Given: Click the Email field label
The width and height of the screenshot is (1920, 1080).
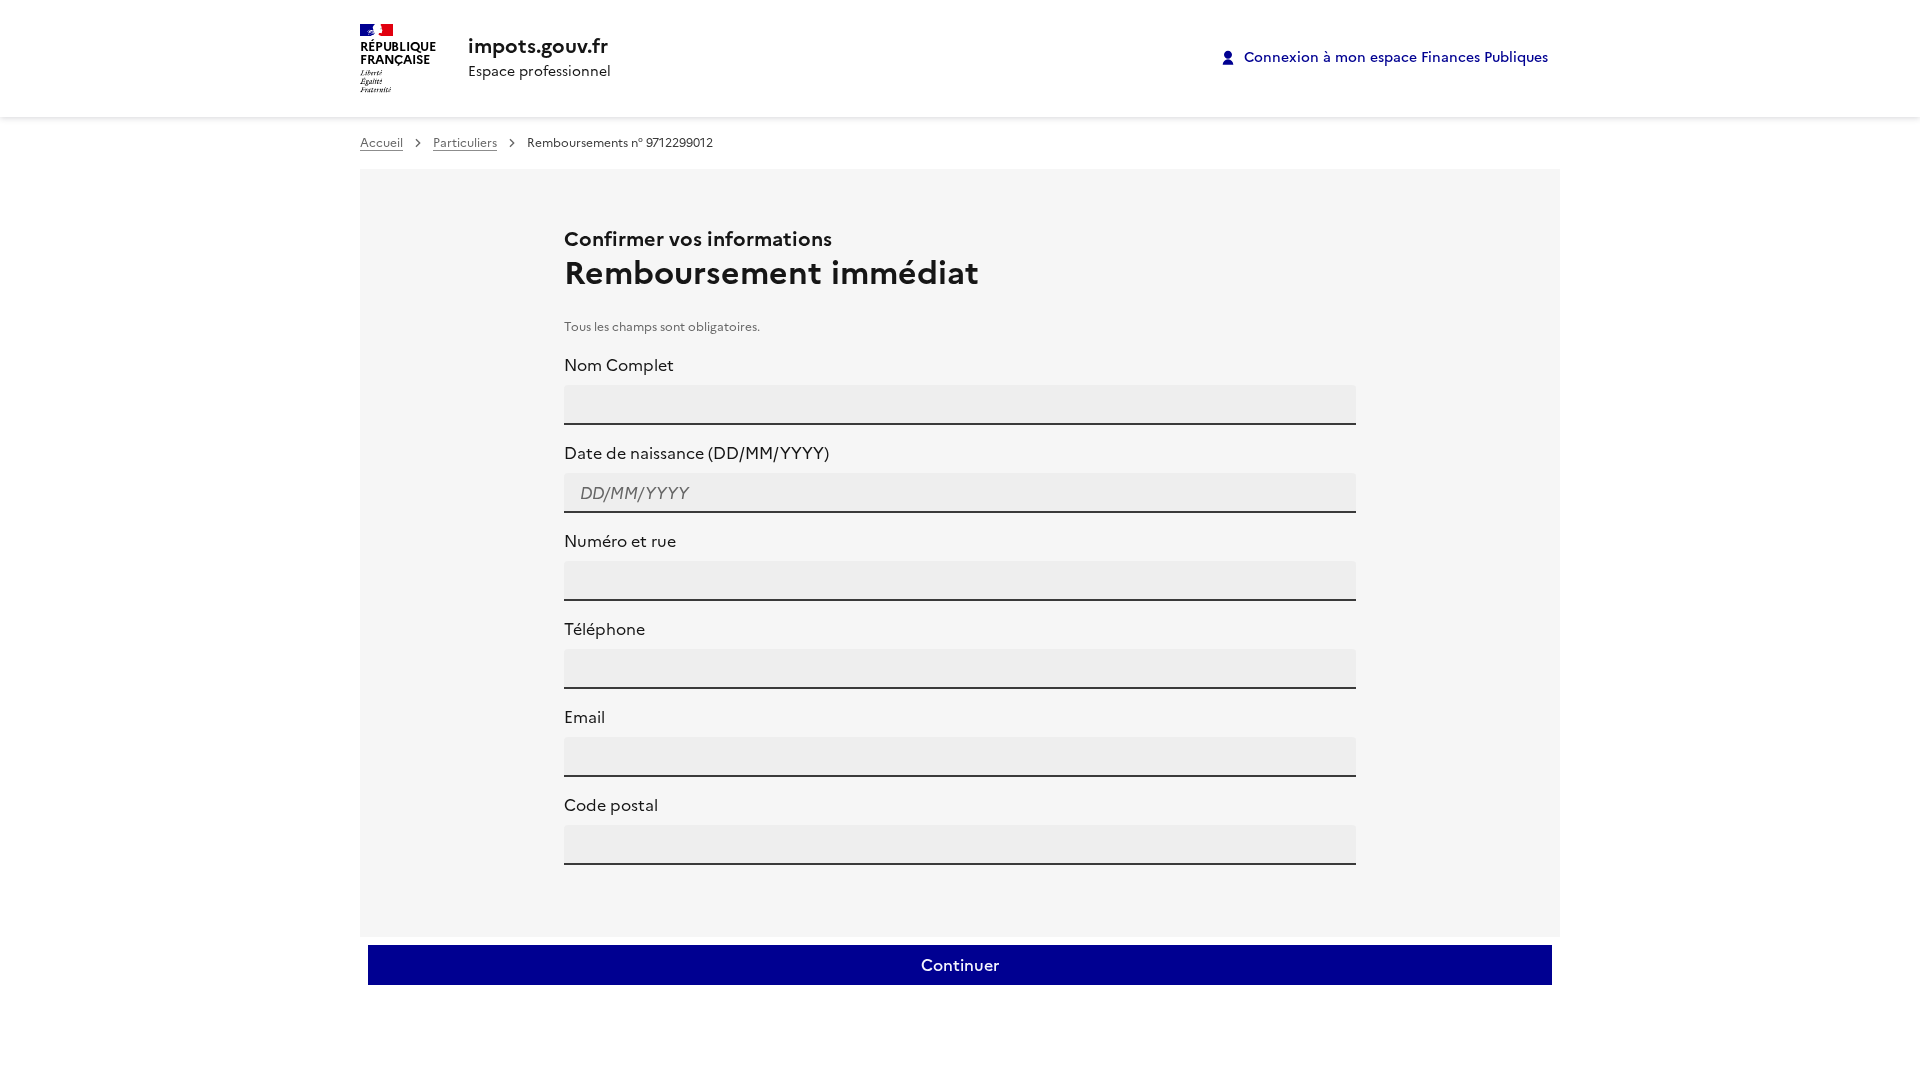Looking at the screenshot, I should [584, 717].
